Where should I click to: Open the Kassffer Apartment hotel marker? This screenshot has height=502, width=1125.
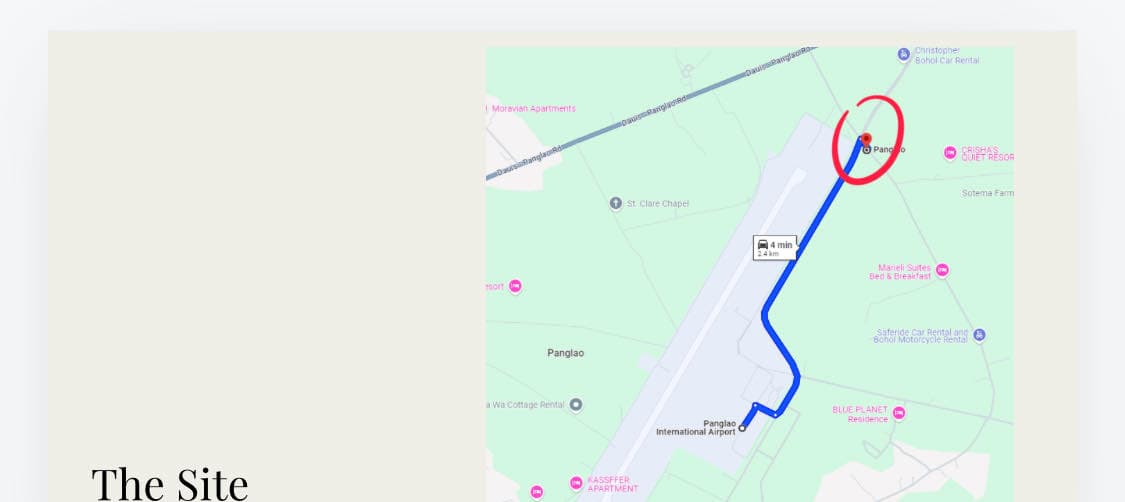point(576,483)
